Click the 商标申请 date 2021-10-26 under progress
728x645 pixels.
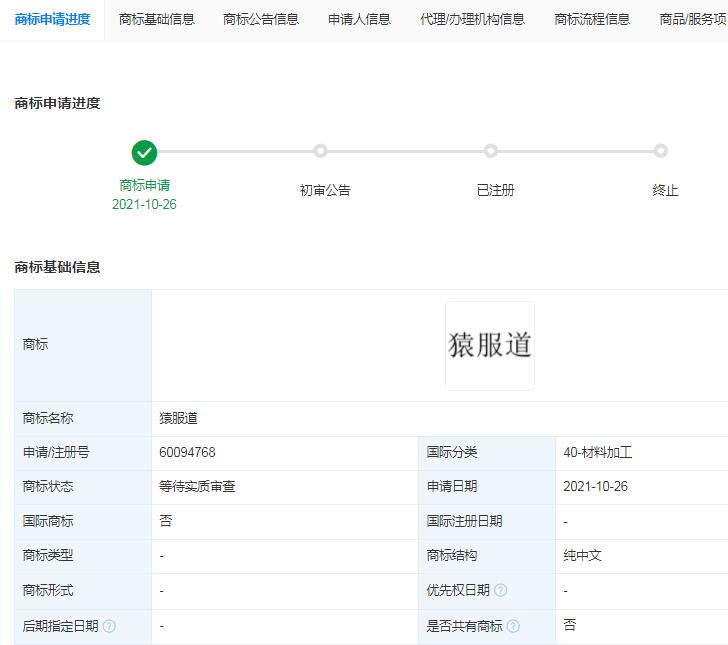tap(144, 205)
